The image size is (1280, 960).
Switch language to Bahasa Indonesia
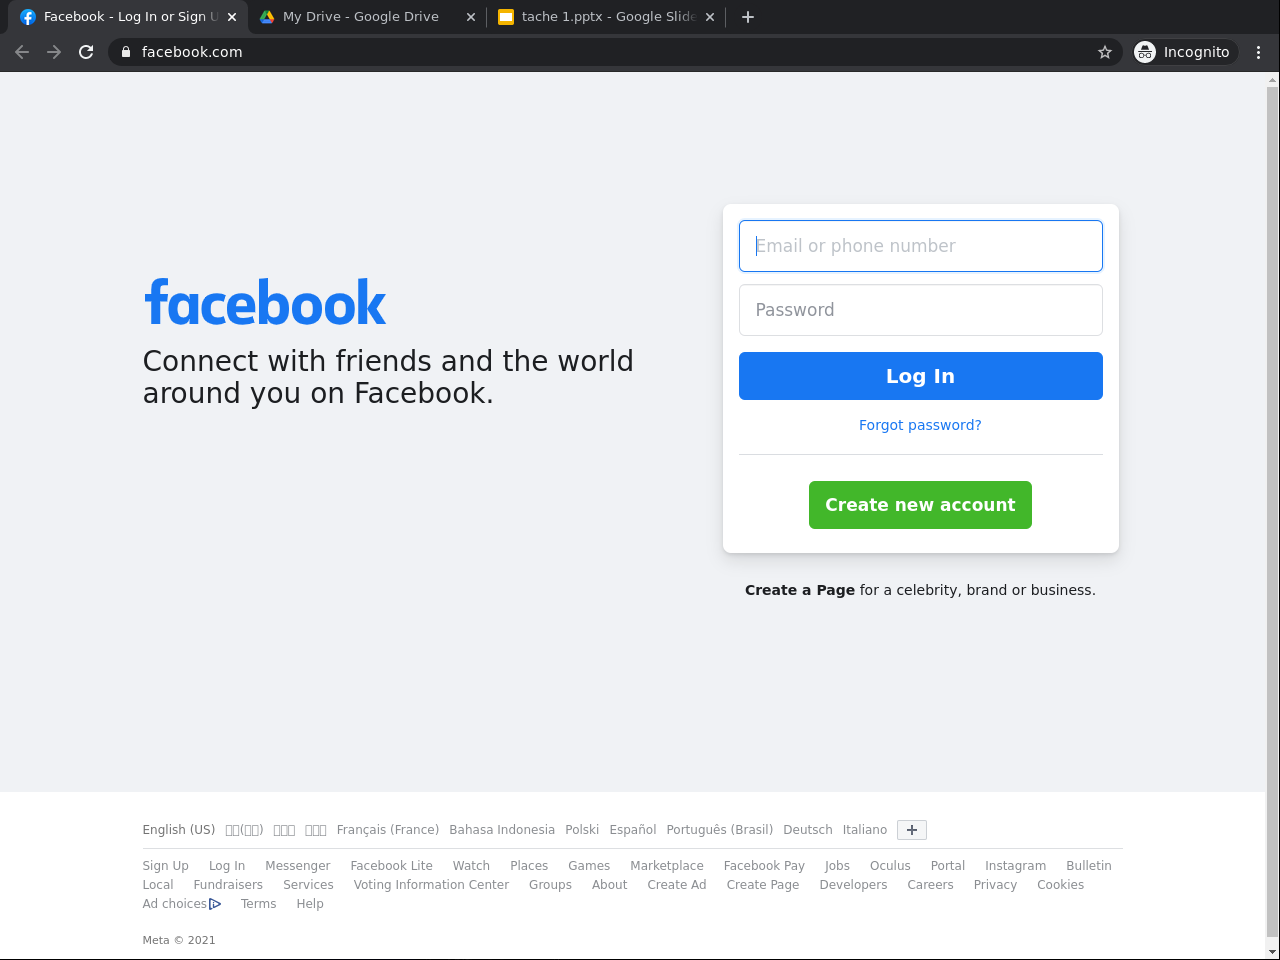click(x=502, y=830)
